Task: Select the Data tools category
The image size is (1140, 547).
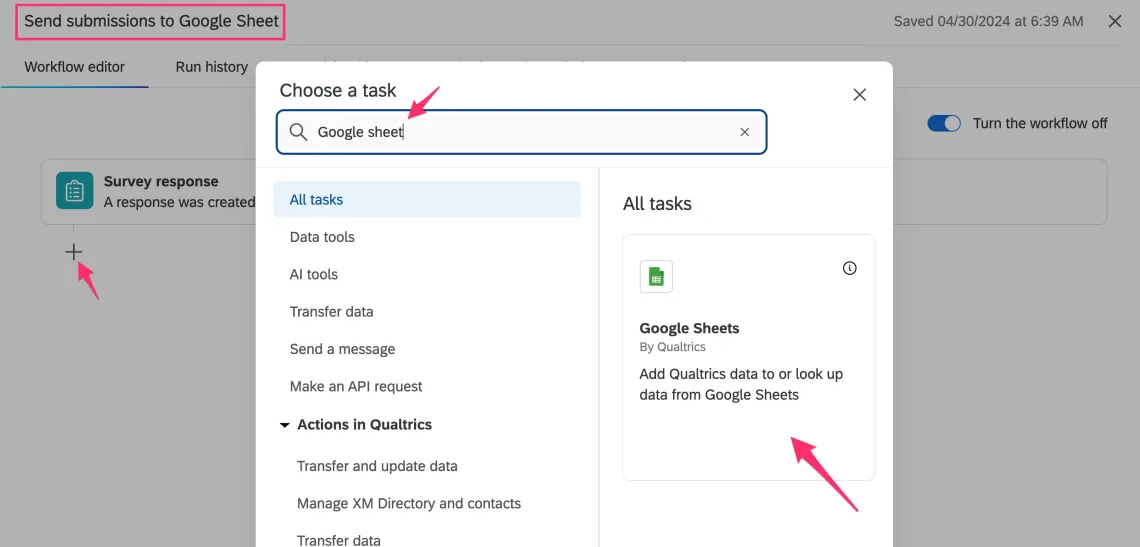Action: click(322, 237)
